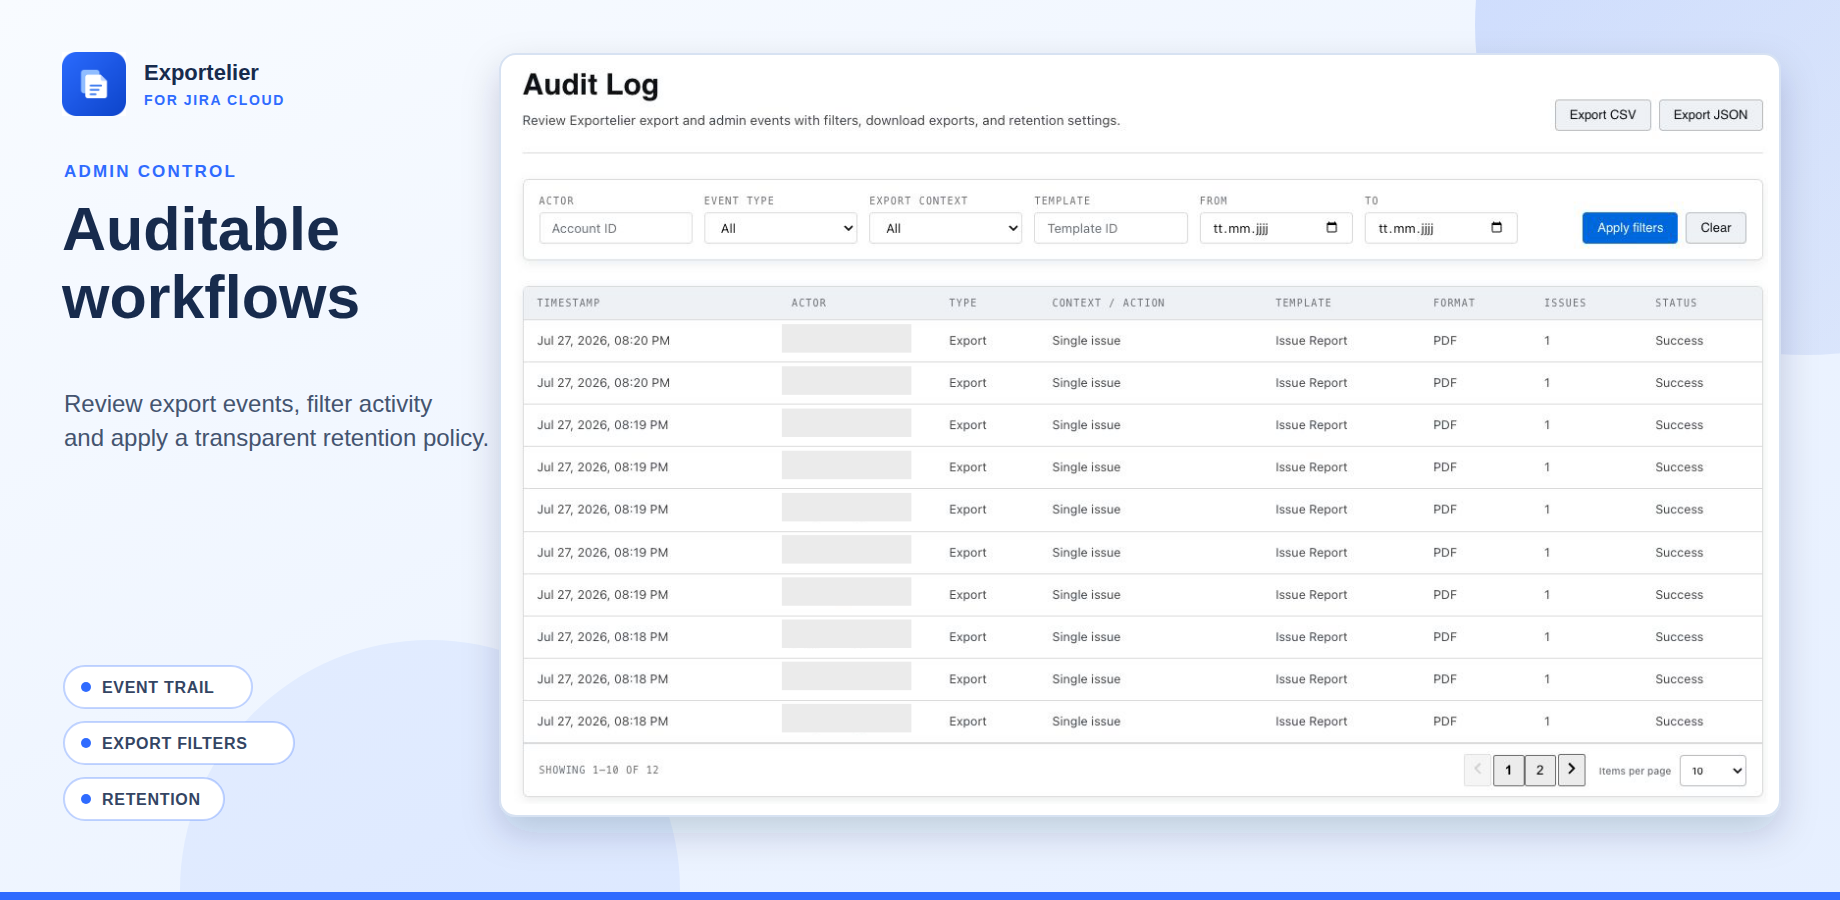Open the To date calendar picker icon
Screen dimensions: 1840x900
tap(1496, 228)
